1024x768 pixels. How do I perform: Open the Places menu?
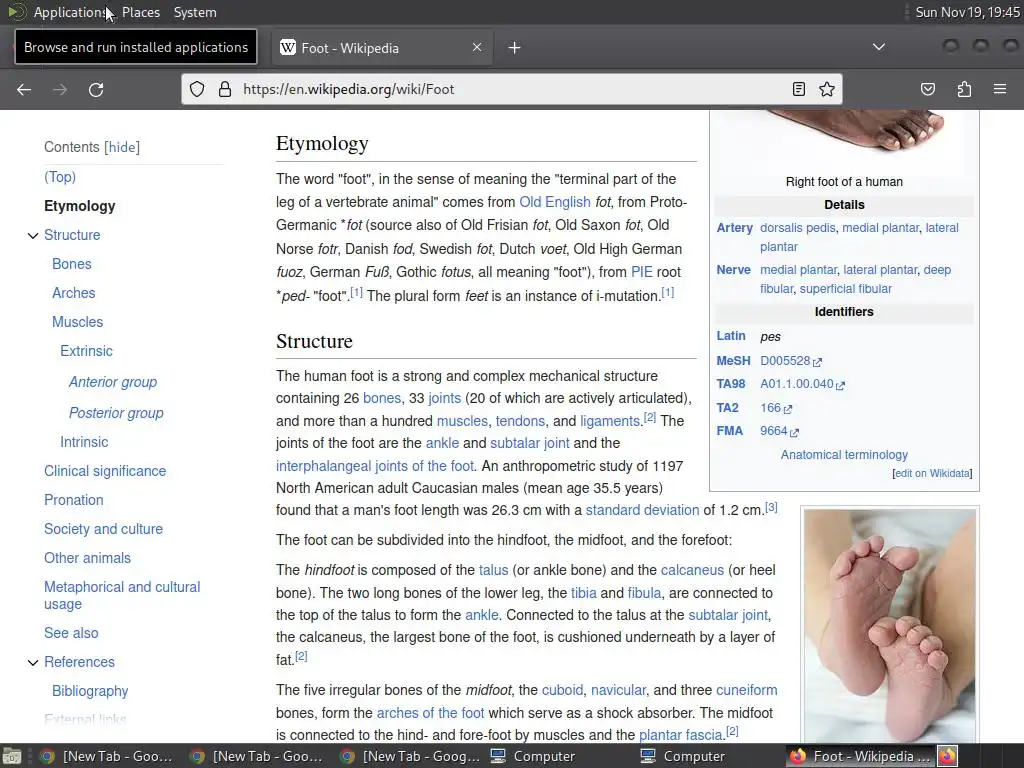click(141, 12)
